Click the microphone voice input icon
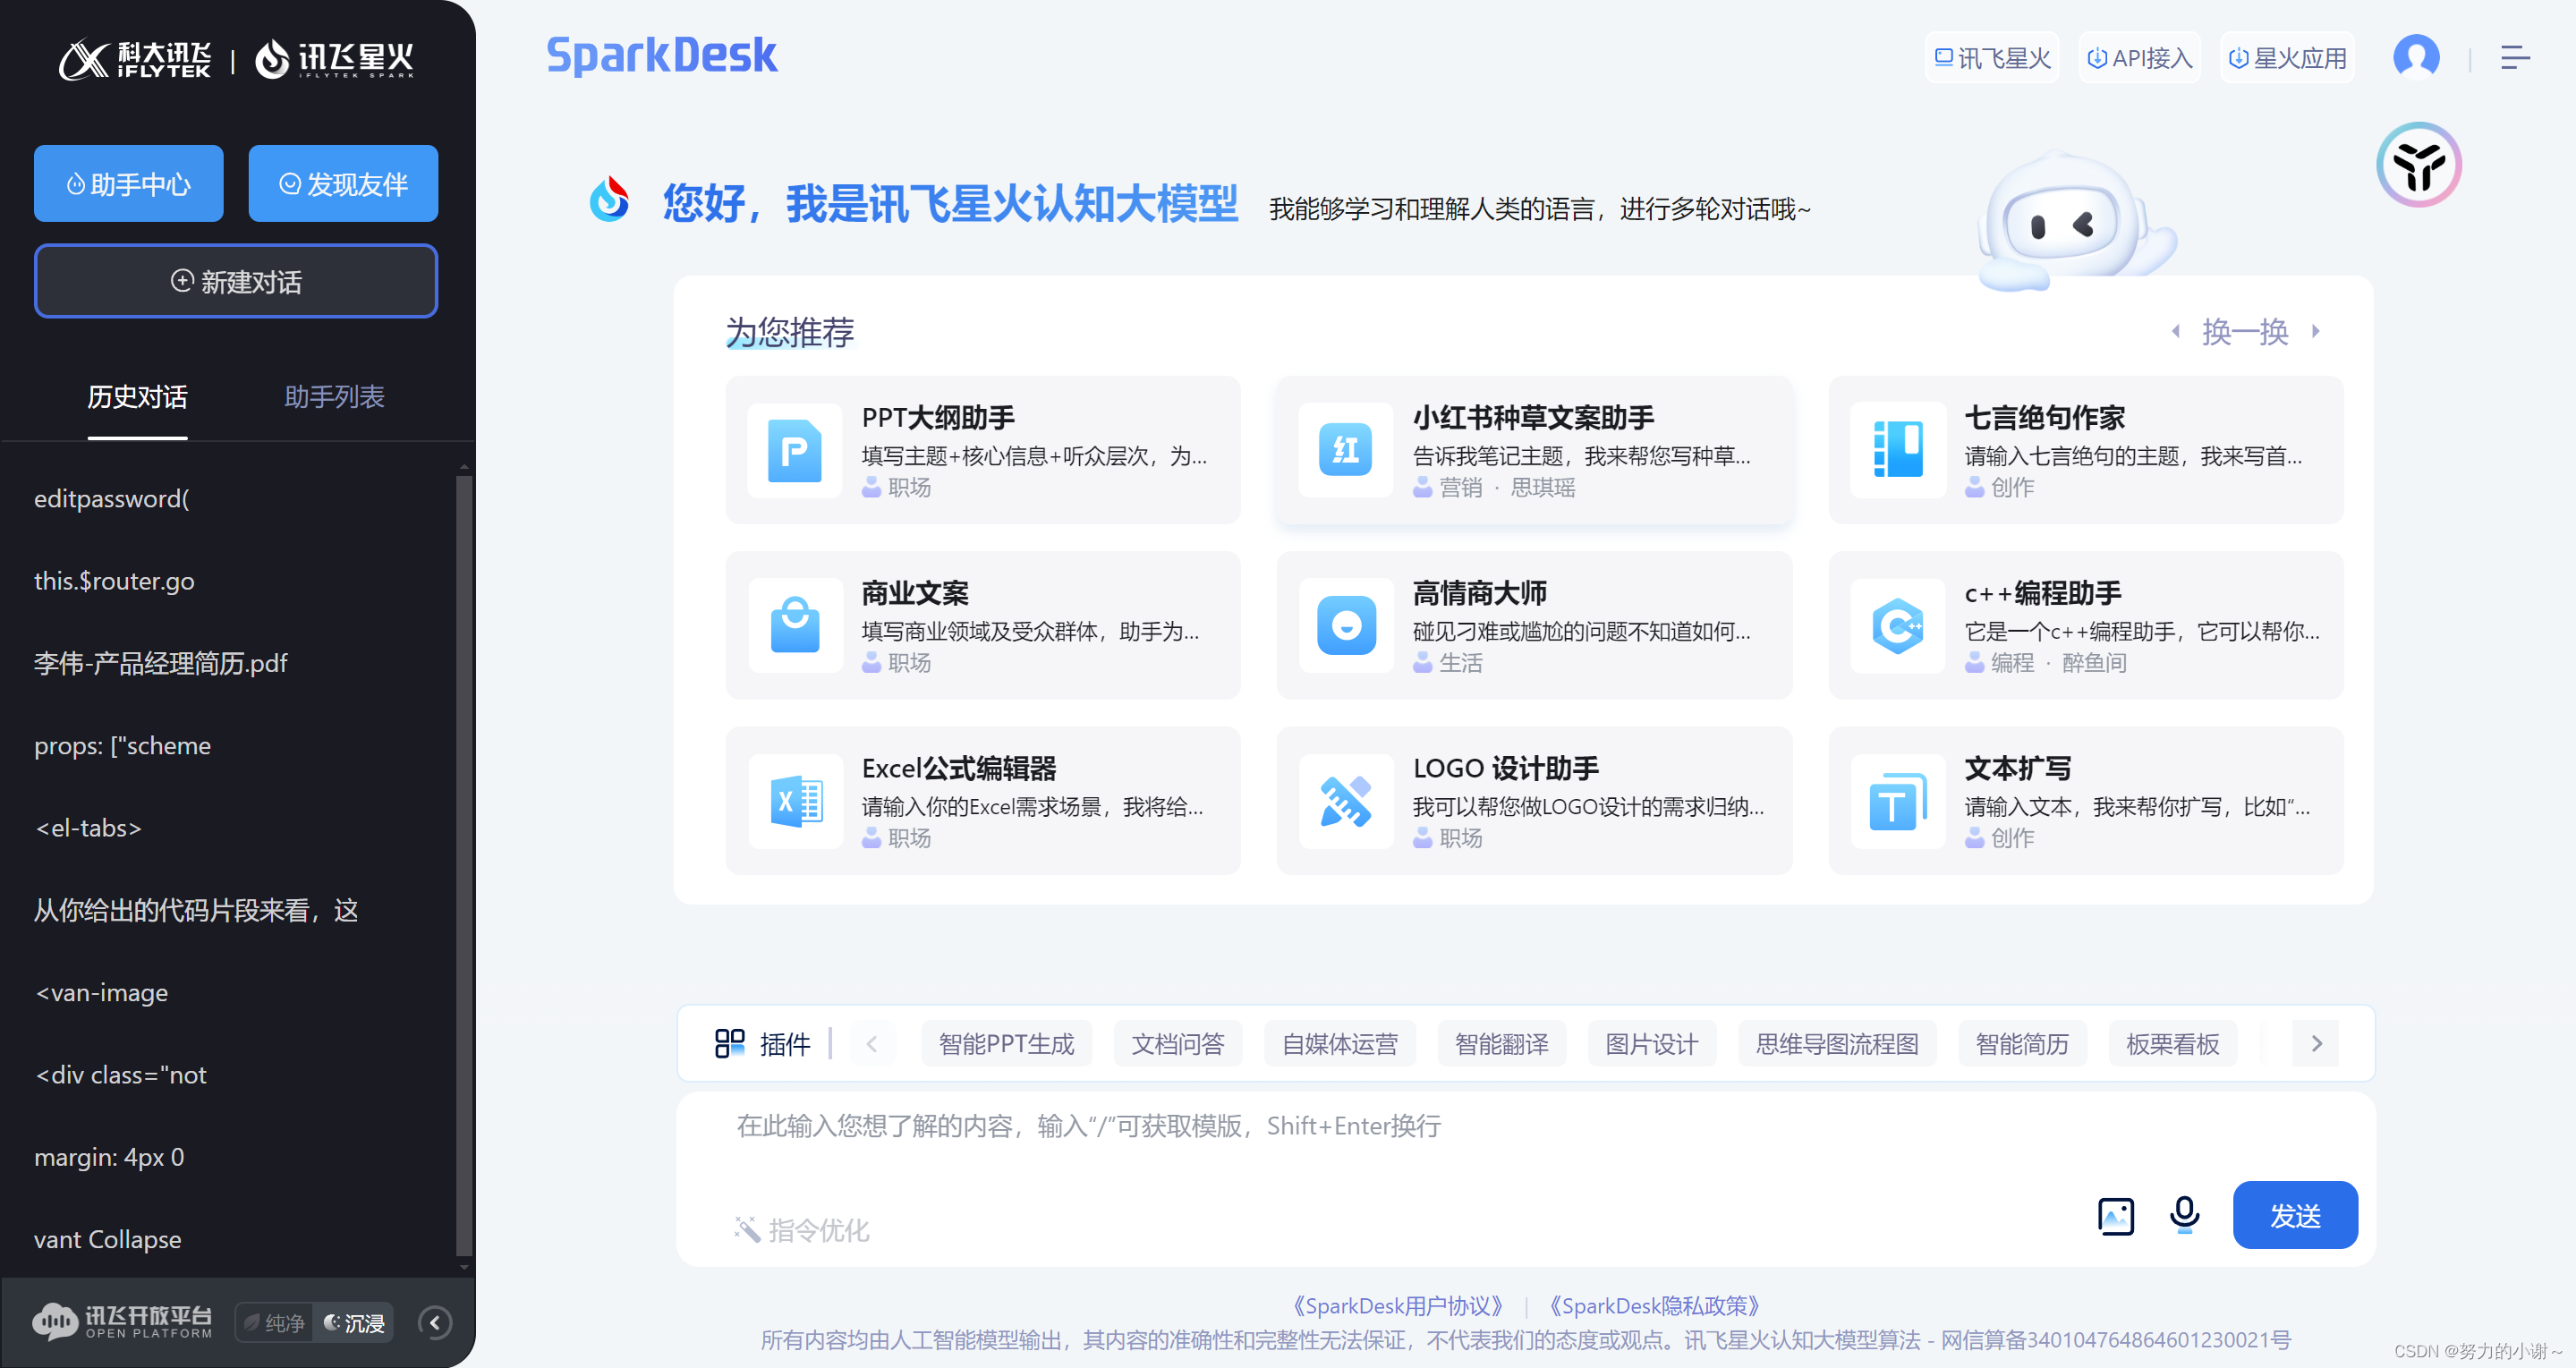Image resolution: width=2576 pixels, height=1368 pixels. (x=2184, y=1214)
